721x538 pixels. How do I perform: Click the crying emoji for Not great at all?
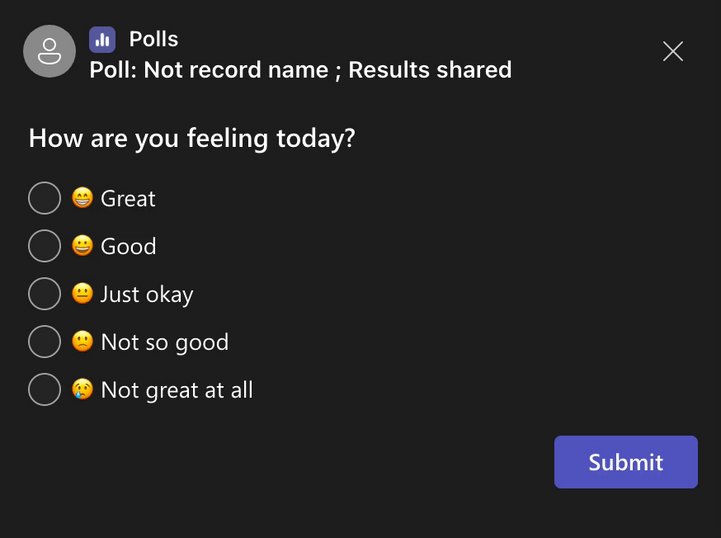click(83, 389)
